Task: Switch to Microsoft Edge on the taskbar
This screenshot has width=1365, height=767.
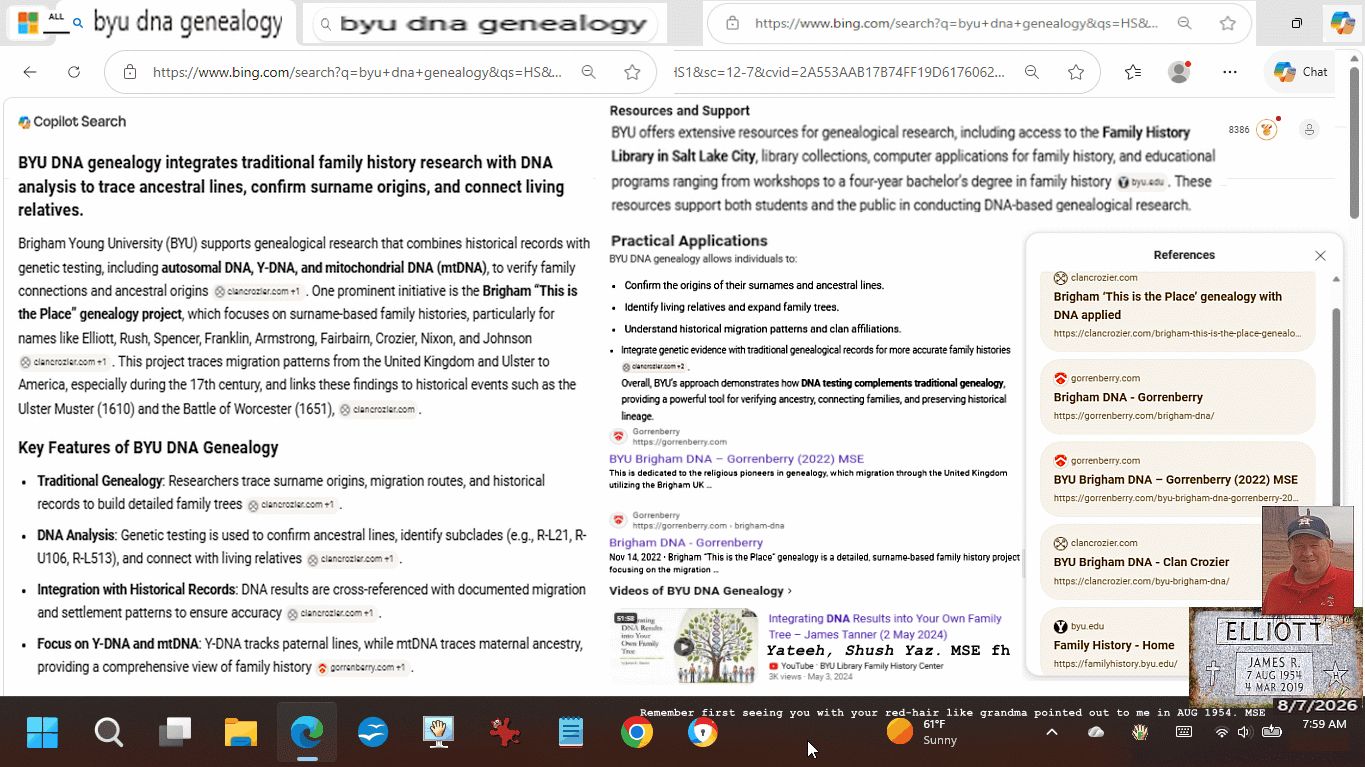Action: point(307,733)
